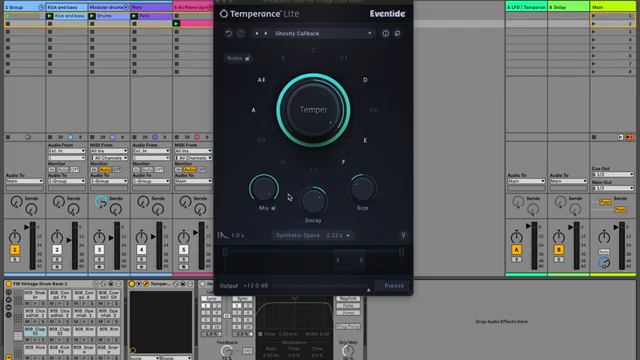
Task: Select the 909_Kick drum pad
Action: click(x=35, y=349)
